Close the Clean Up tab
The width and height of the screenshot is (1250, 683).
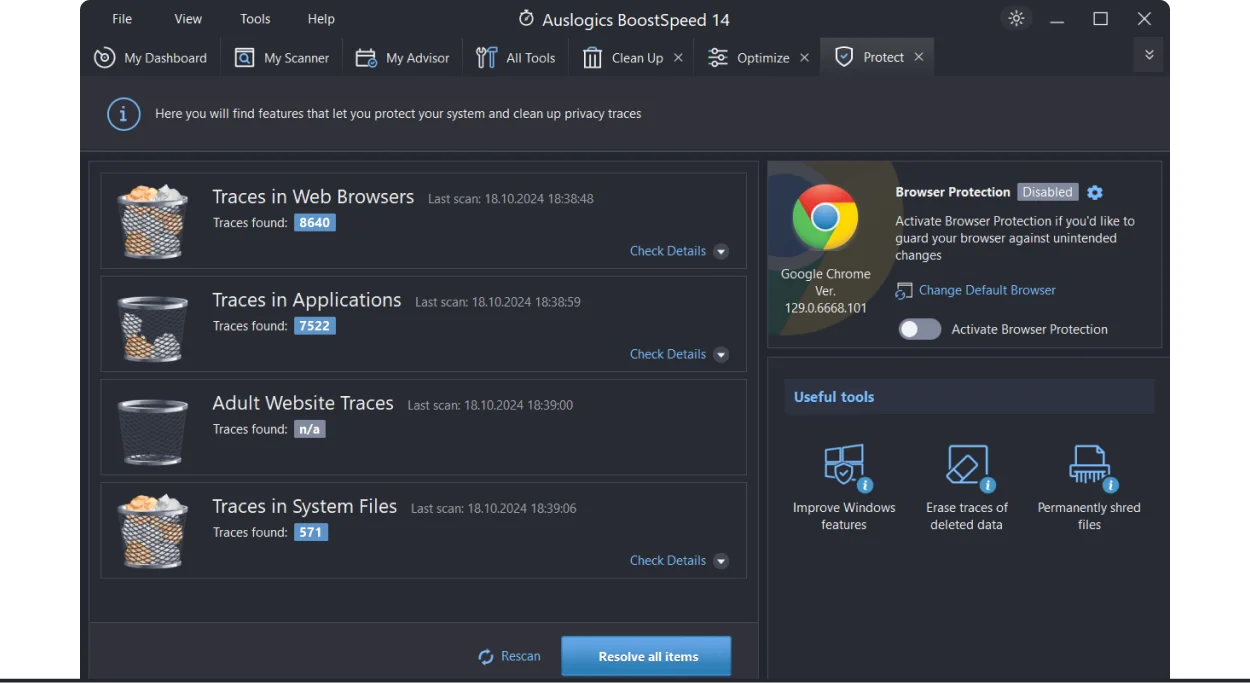678,58
